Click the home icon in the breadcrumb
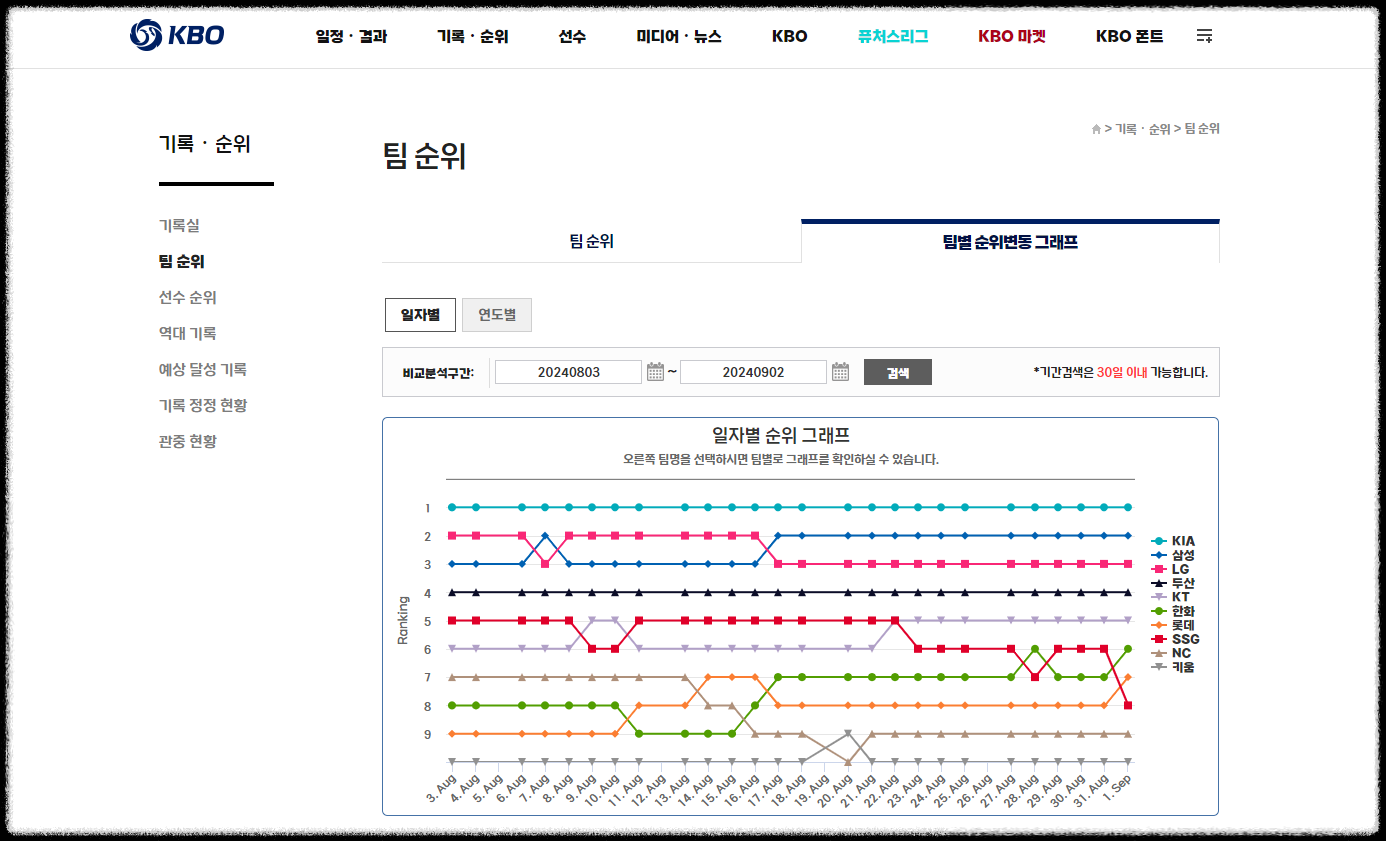This screenshot has width=1386, height=841. [x=1096, y=129]
